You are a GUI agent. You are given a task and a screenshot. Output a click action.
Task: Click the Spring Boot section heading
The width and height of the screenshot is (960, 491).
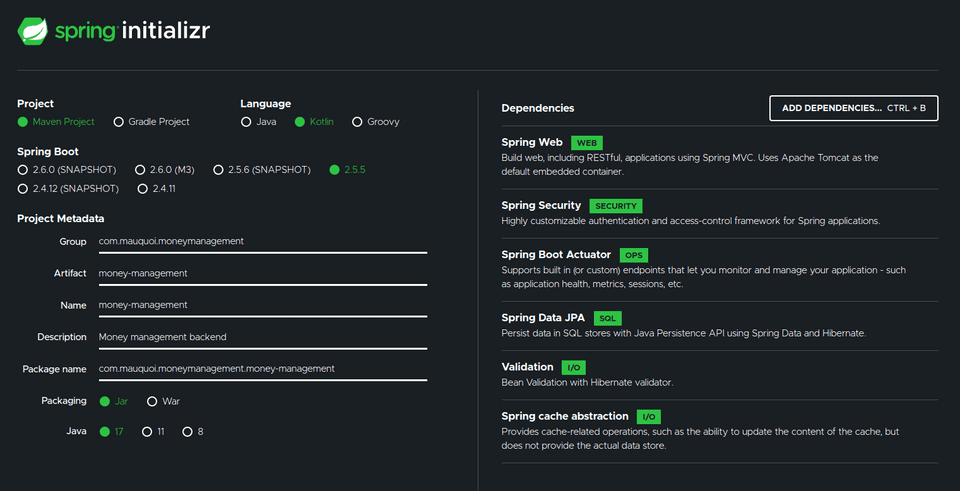pos(48,152)
